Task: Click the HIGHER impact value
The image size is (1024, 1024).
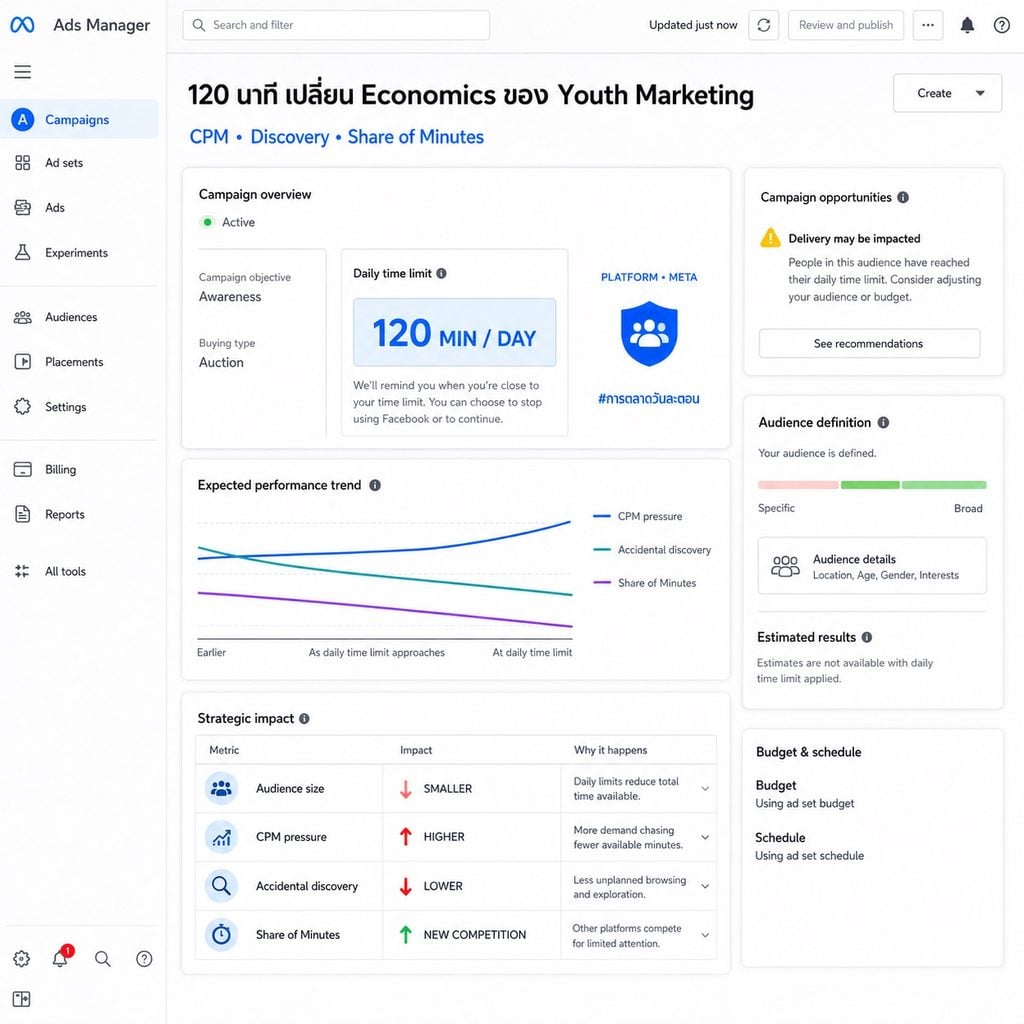Action: click(444, 837)
